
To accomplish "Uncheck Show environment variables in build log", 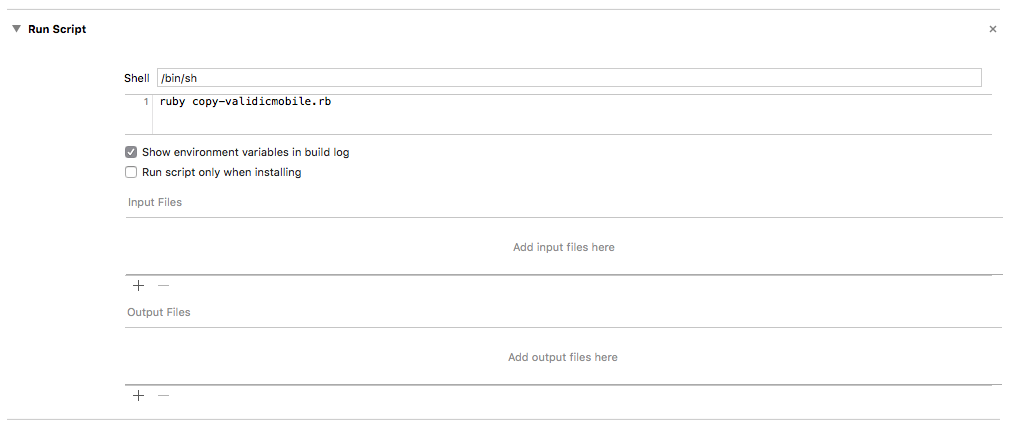I will tap(131, 152).
